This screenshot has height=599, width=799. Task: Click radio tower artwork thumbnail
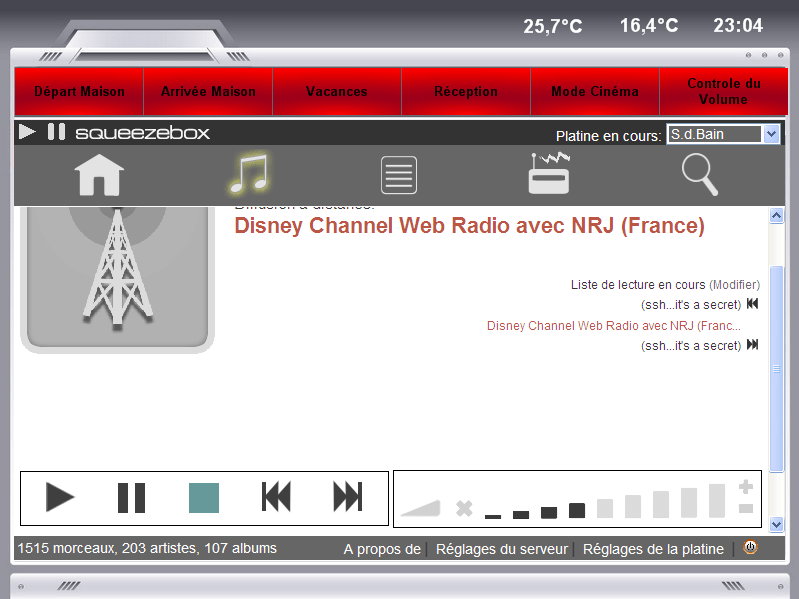pyautogui.click(x=117, y=279)
